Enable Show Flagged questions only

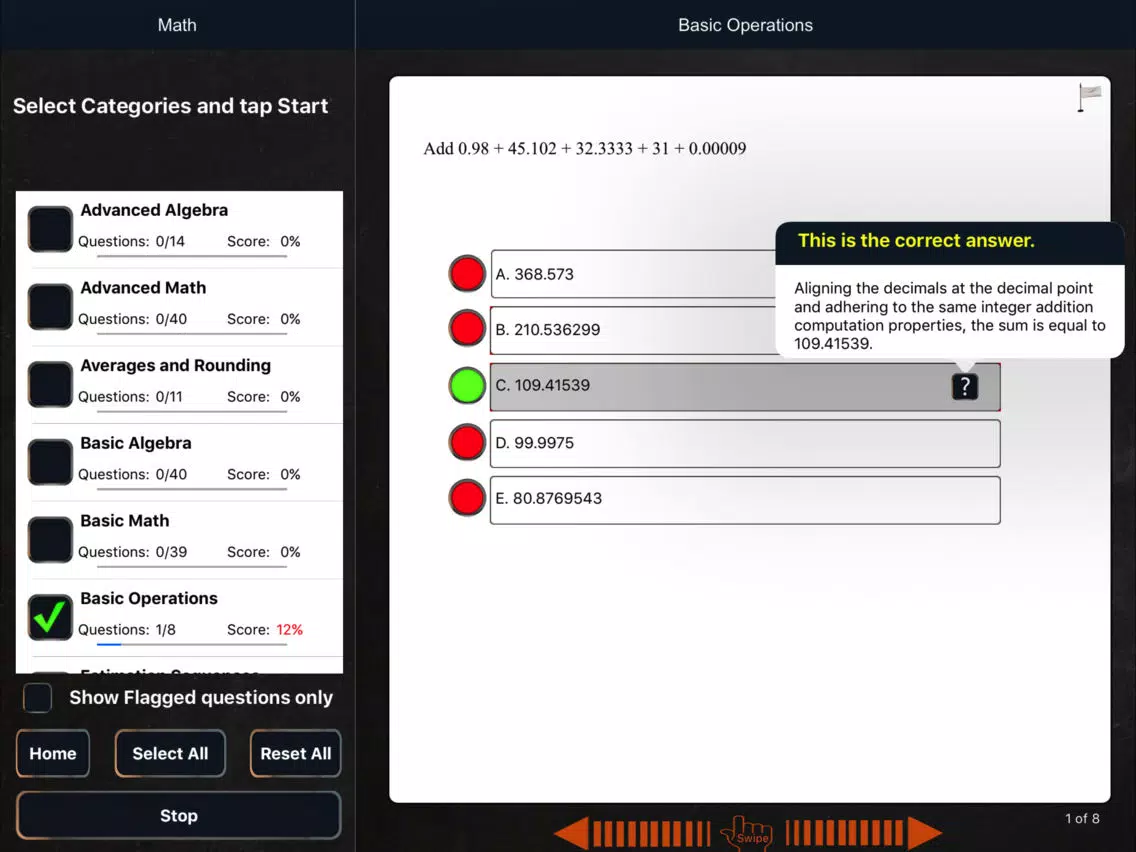coord(38,698)
